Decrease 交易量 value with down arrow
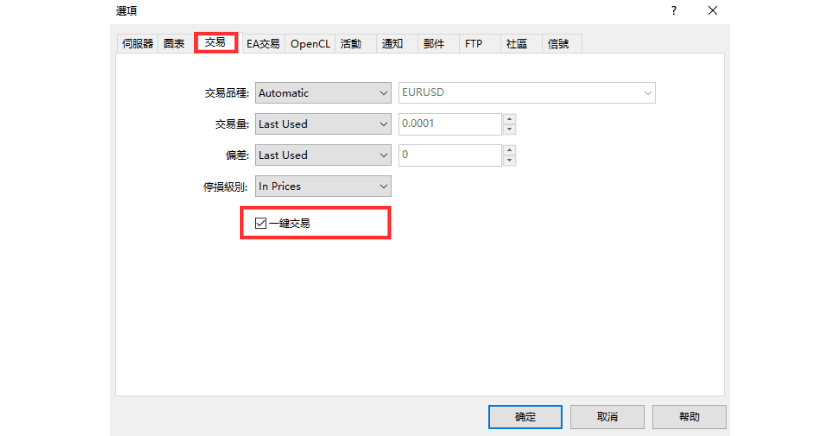Image resolution: width=840 pixels, height=436 pixels. pos(509,129)
